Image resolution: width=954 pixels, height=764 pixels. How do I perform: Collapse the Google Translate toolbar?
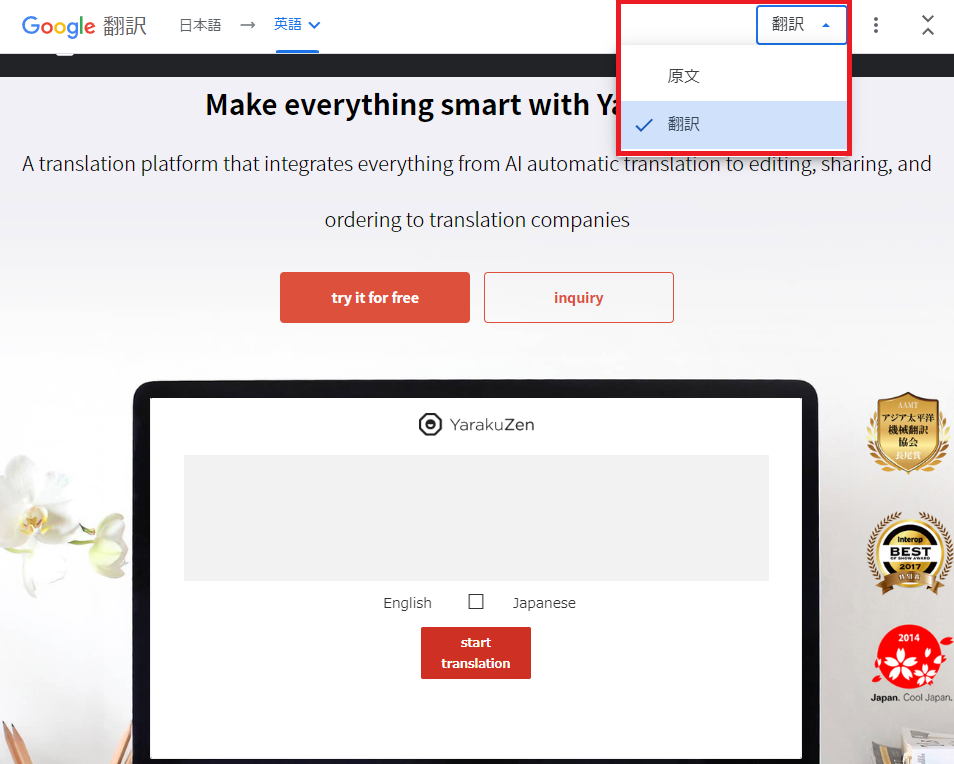[x=927, y=25]
